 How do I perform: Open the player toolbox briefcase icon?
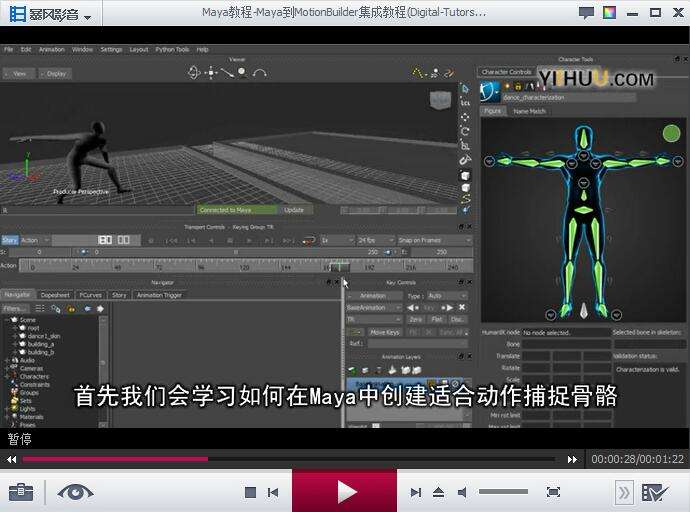point(21,492)
